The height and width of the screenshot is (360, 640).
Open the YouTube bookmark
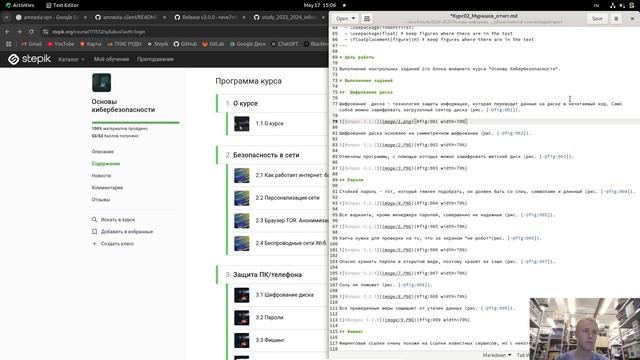(61, 44)
